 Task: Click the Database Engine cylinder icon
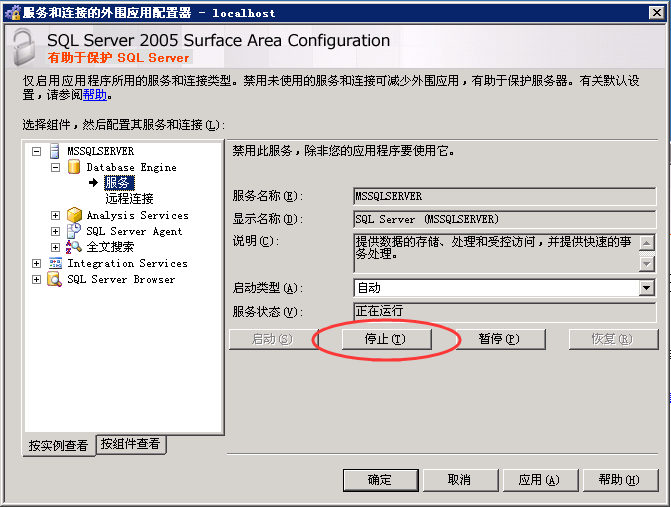coord(74,167)
